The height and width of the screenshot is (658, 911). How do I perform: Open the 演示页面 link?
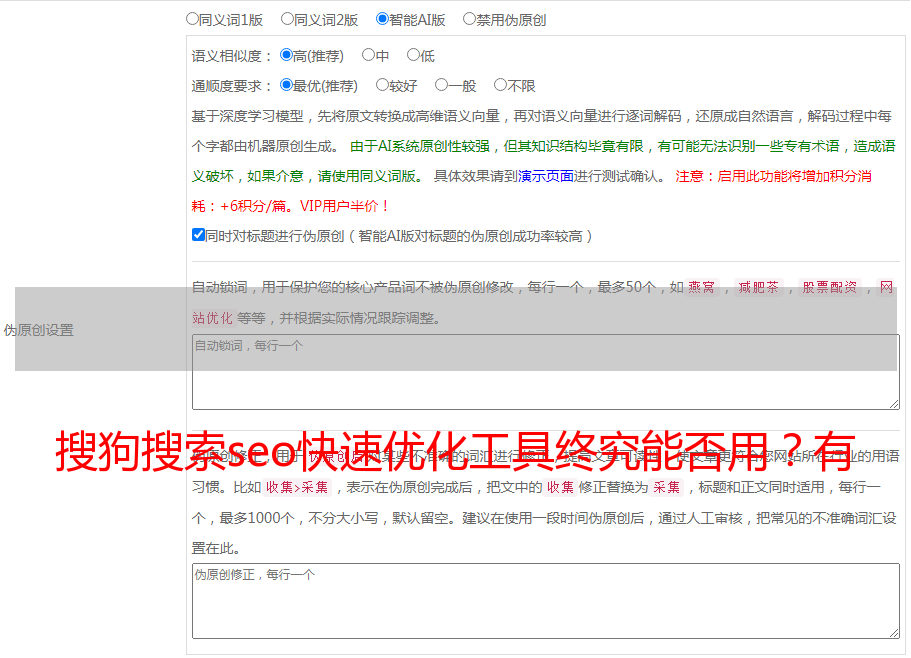[x=546, y=176]
